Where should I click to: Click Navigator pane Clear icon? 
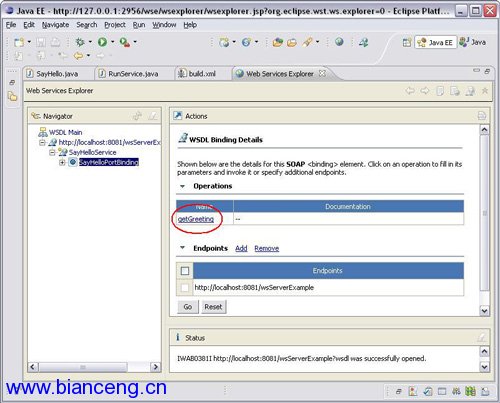pyautogui.click(x=152, y=116)
